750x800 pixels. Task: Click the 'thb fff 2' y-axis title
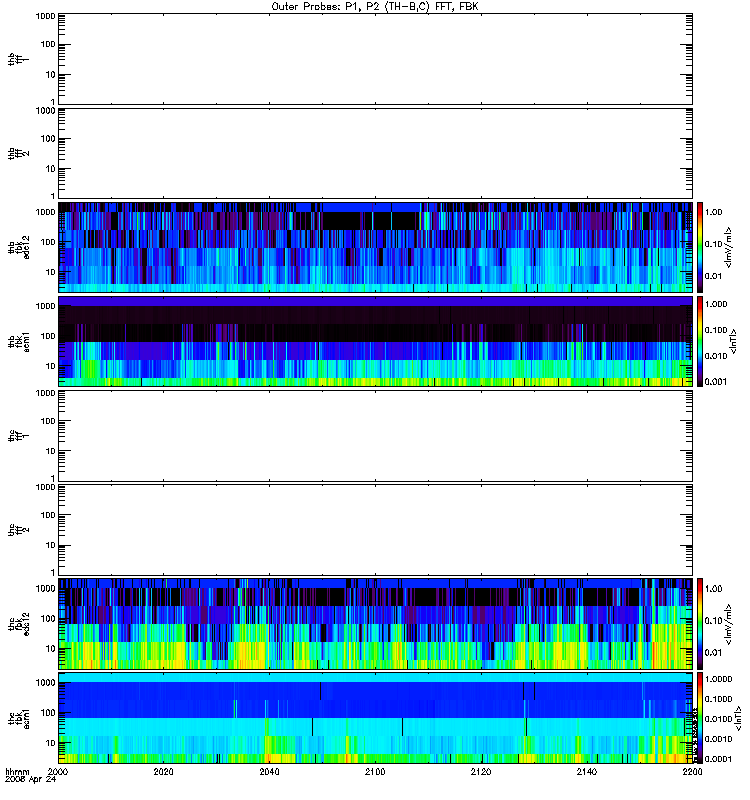(x=19, y=154)
